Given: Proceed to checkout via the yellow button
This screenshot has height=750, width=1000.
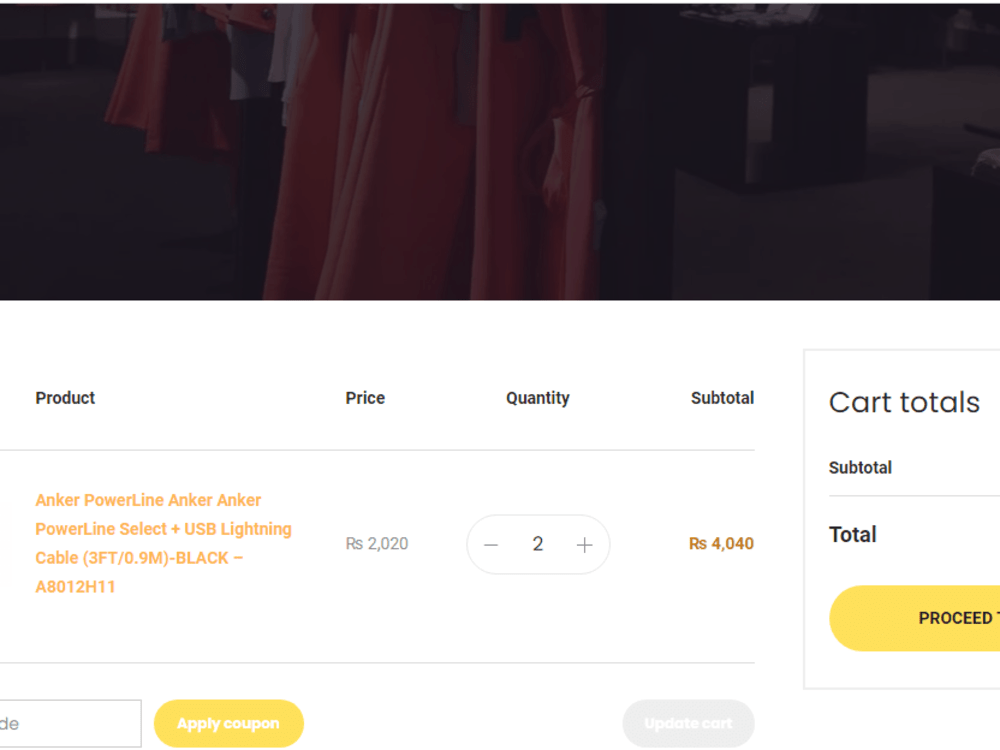Looking at the screenshot, I should 915,618.
